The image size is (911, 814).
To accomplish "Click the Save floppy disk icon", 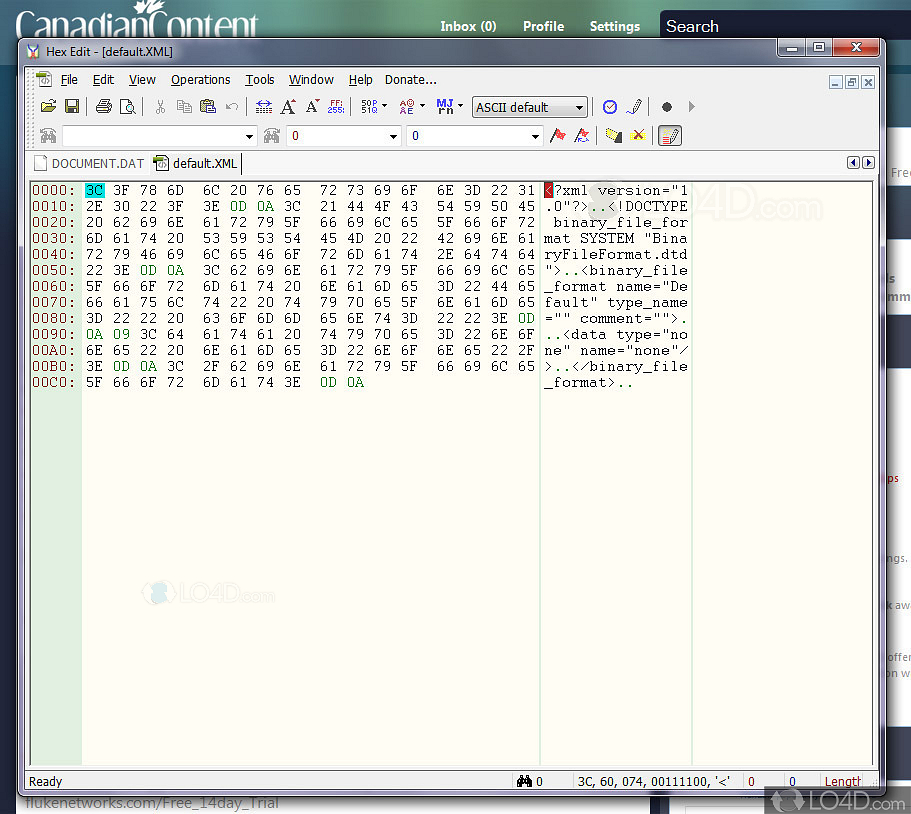I will coord(72,107).
